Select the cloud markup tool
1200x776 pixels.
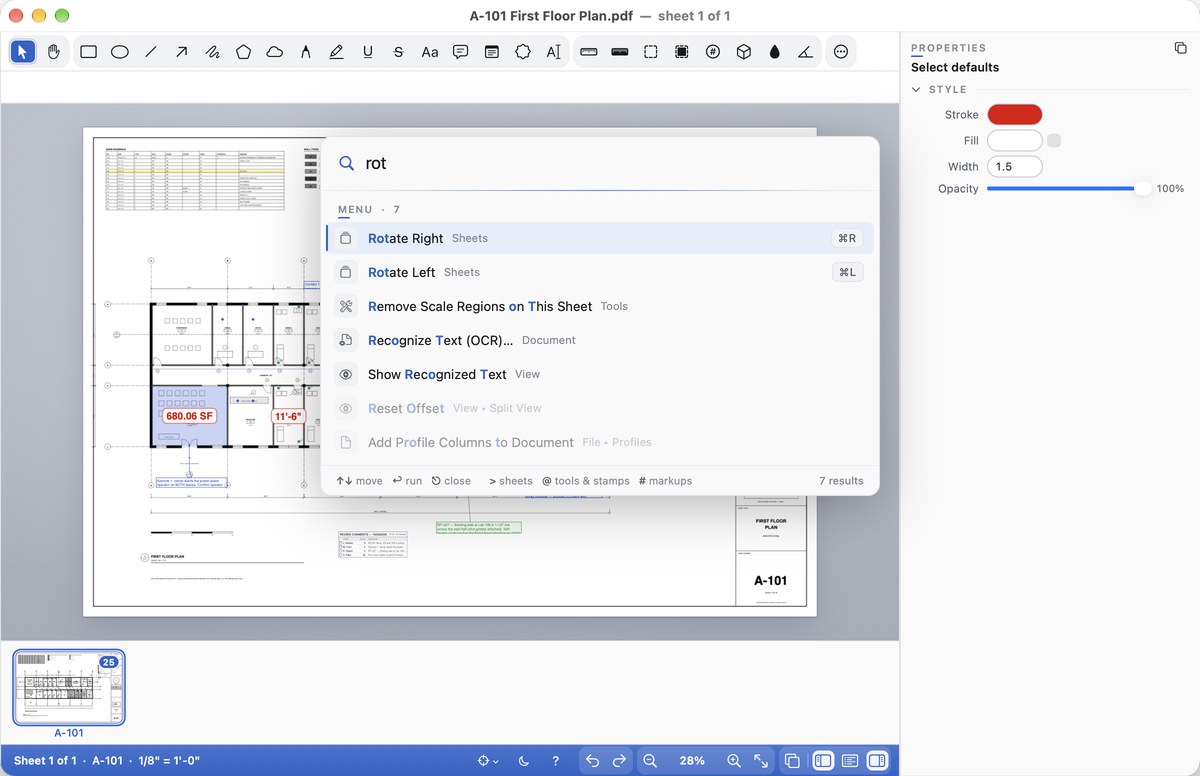275,52
